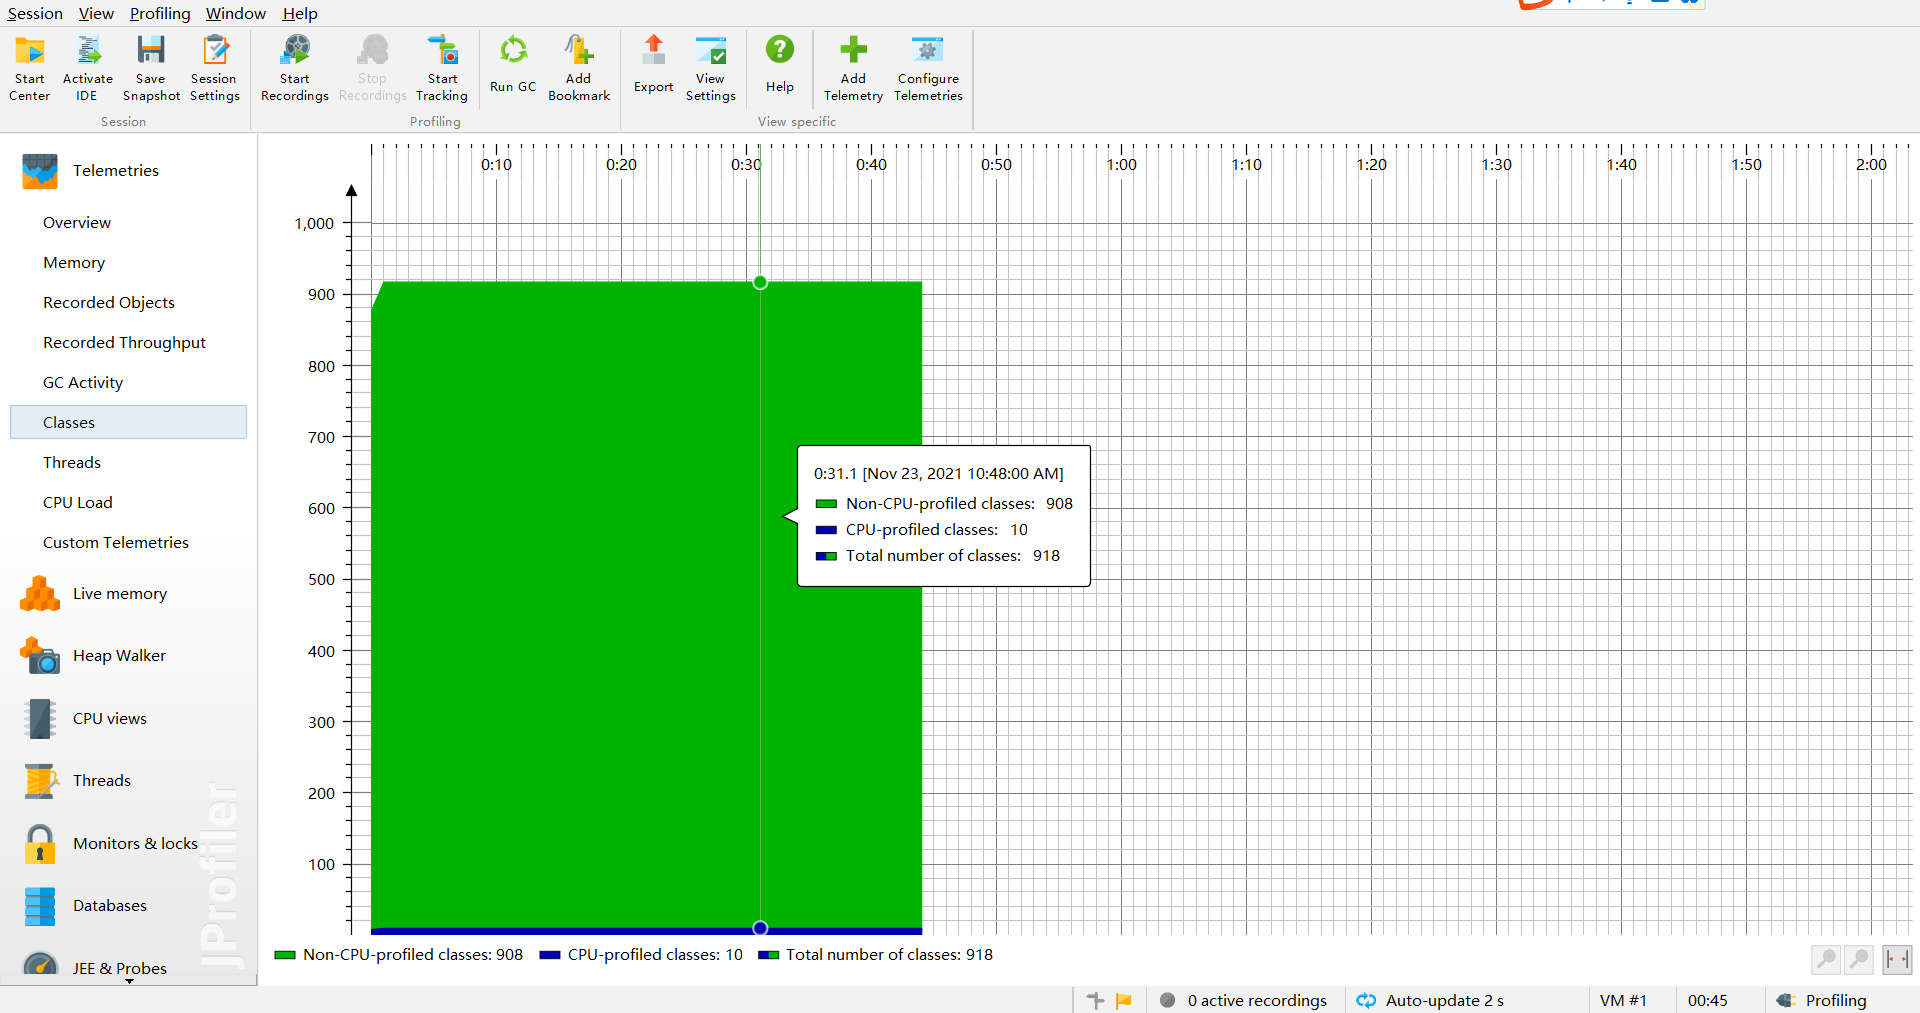
Task: Open the Session menu
Action: [35, 13]
